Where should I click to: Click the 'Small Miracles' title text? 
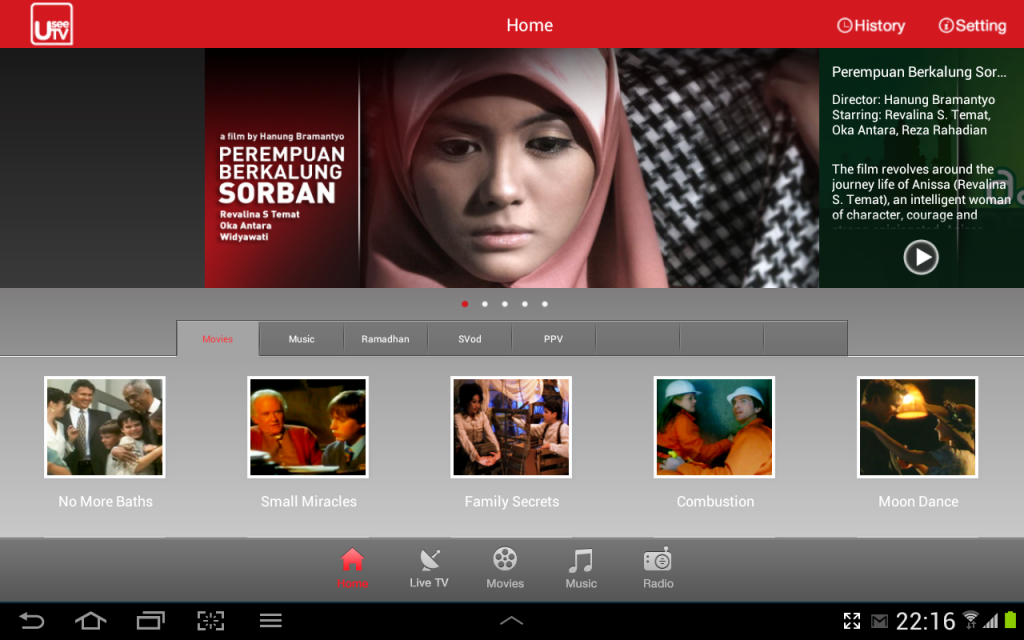point(309,502)
